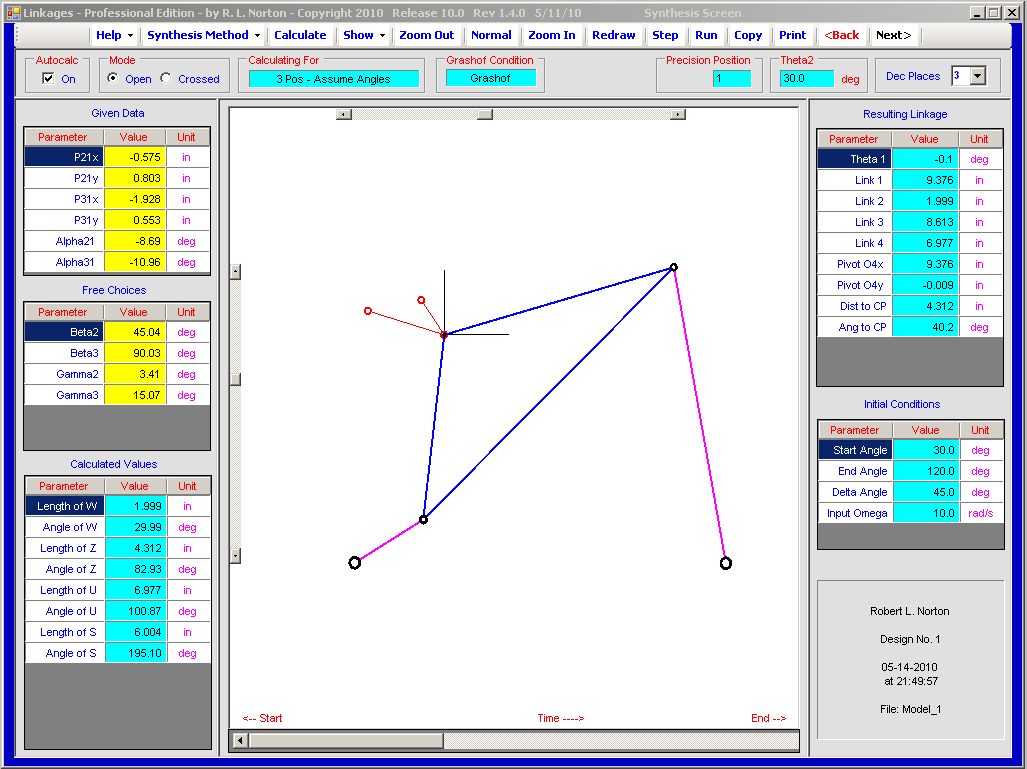Click the Print button
1027x769 pixels.
coord(793,35)
